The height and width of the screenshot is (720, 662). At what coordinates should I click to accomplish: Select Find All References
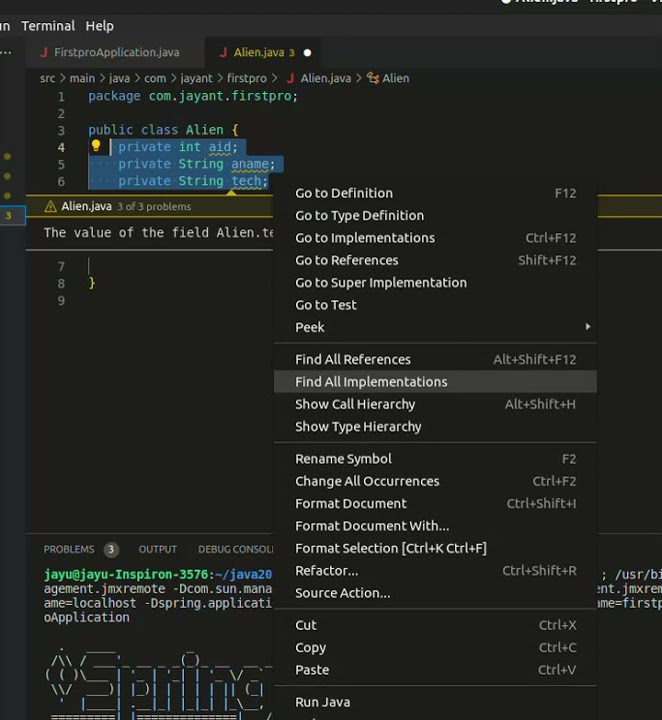pos(435,360)
